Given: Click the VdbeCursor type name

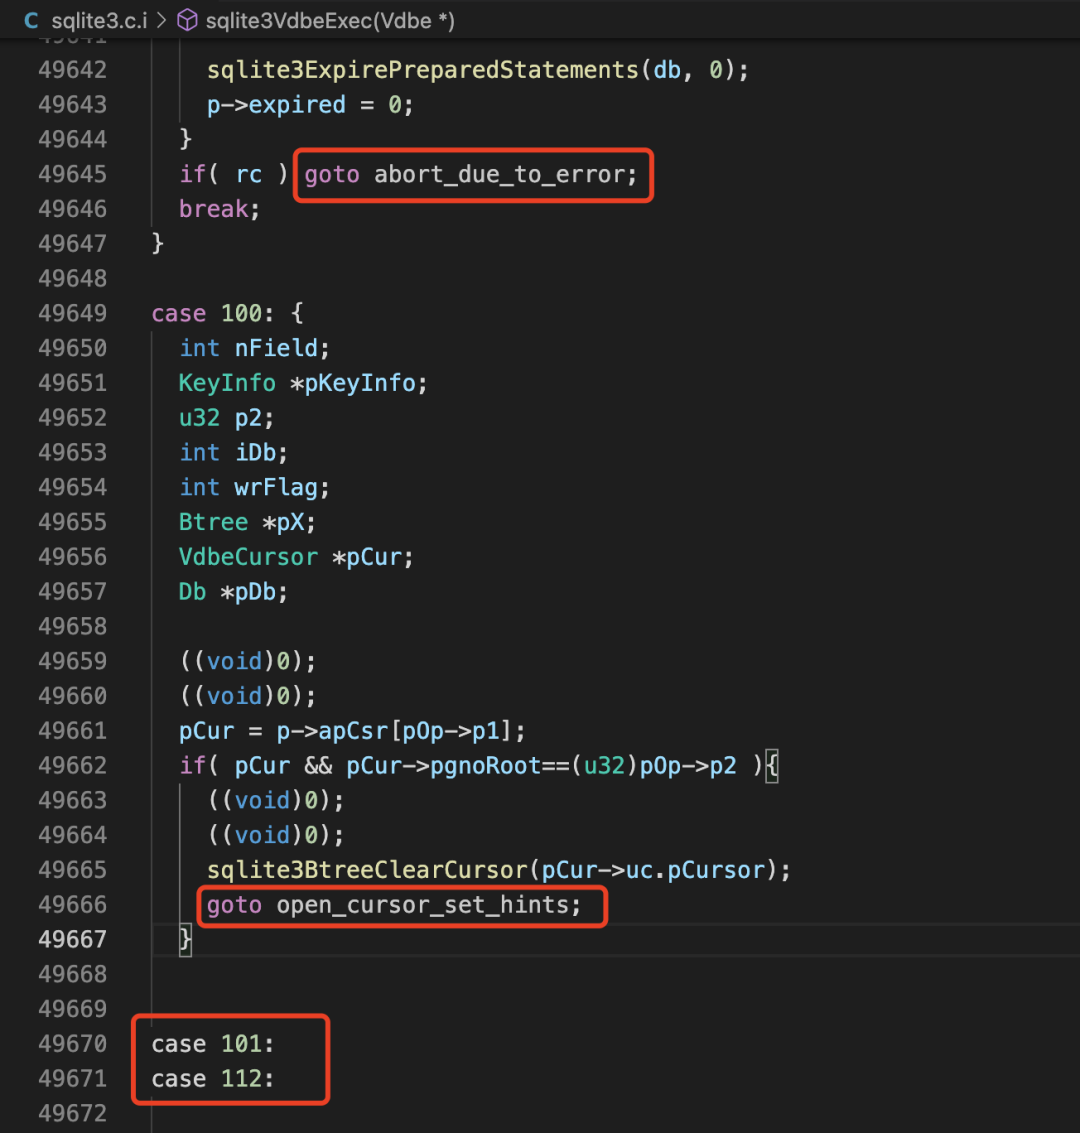Looking at the screenshot, I should coord(248,556).
